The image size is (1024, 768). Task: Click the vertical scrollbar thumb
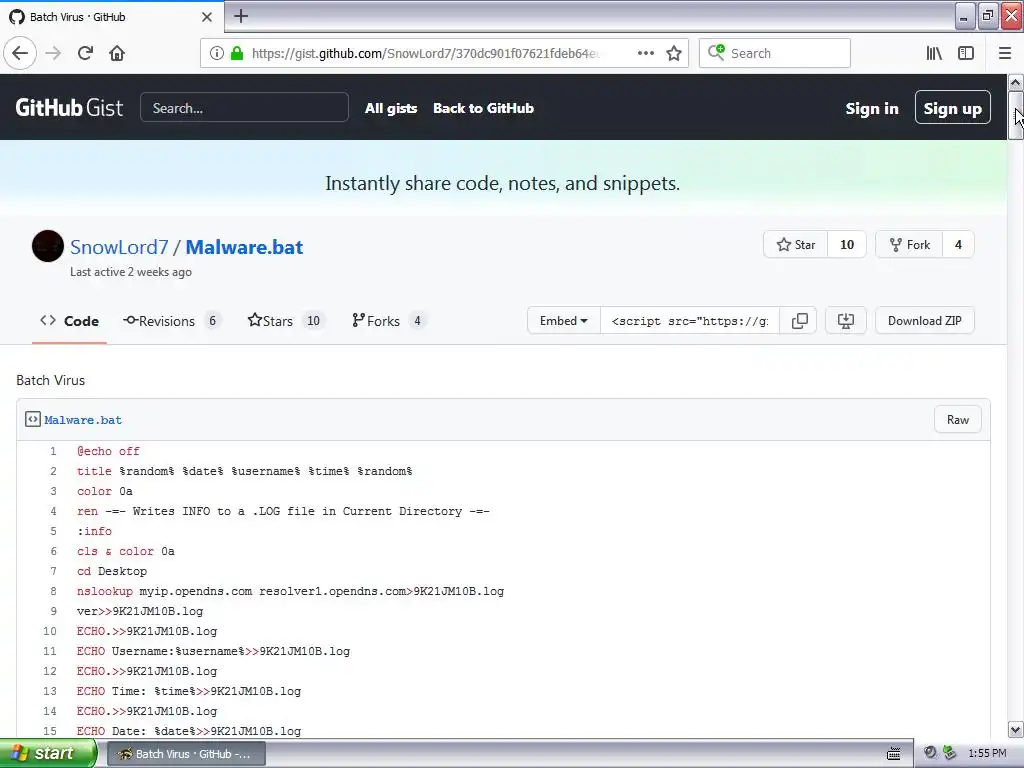pos(1016,115)
